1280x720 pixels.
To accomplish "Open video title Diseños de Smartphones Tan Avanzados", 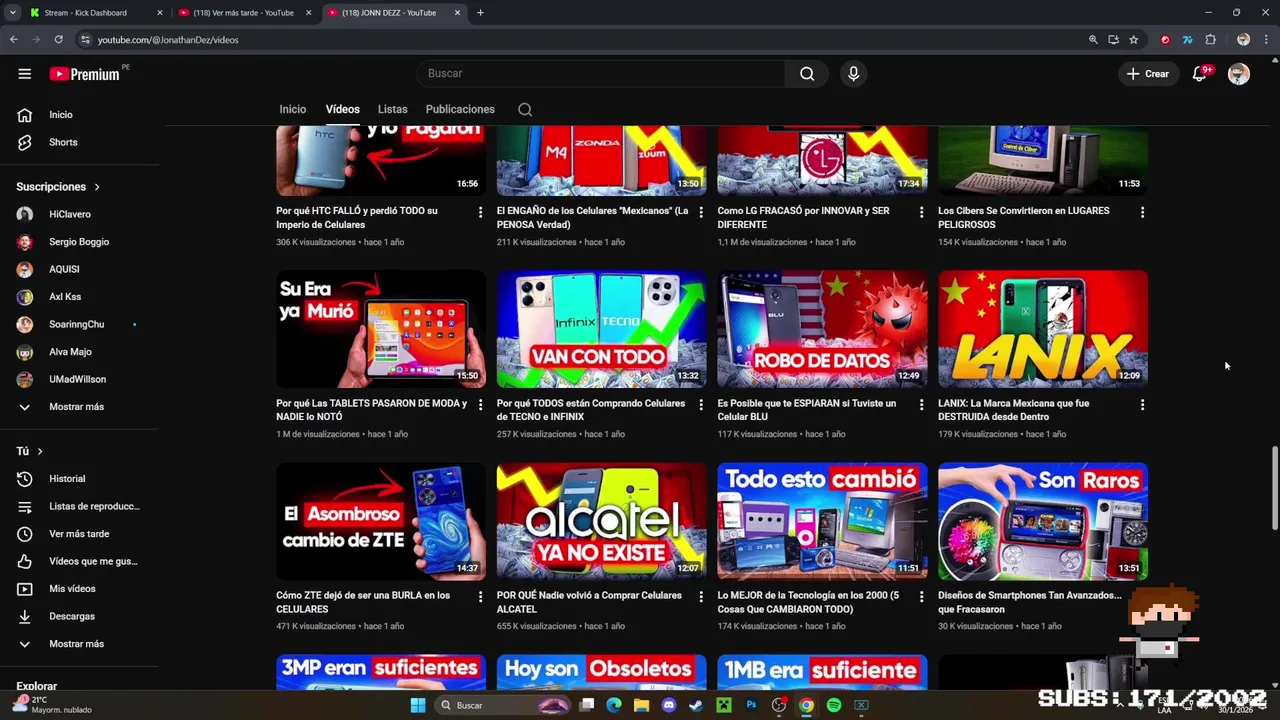I will coord(1030,602).
